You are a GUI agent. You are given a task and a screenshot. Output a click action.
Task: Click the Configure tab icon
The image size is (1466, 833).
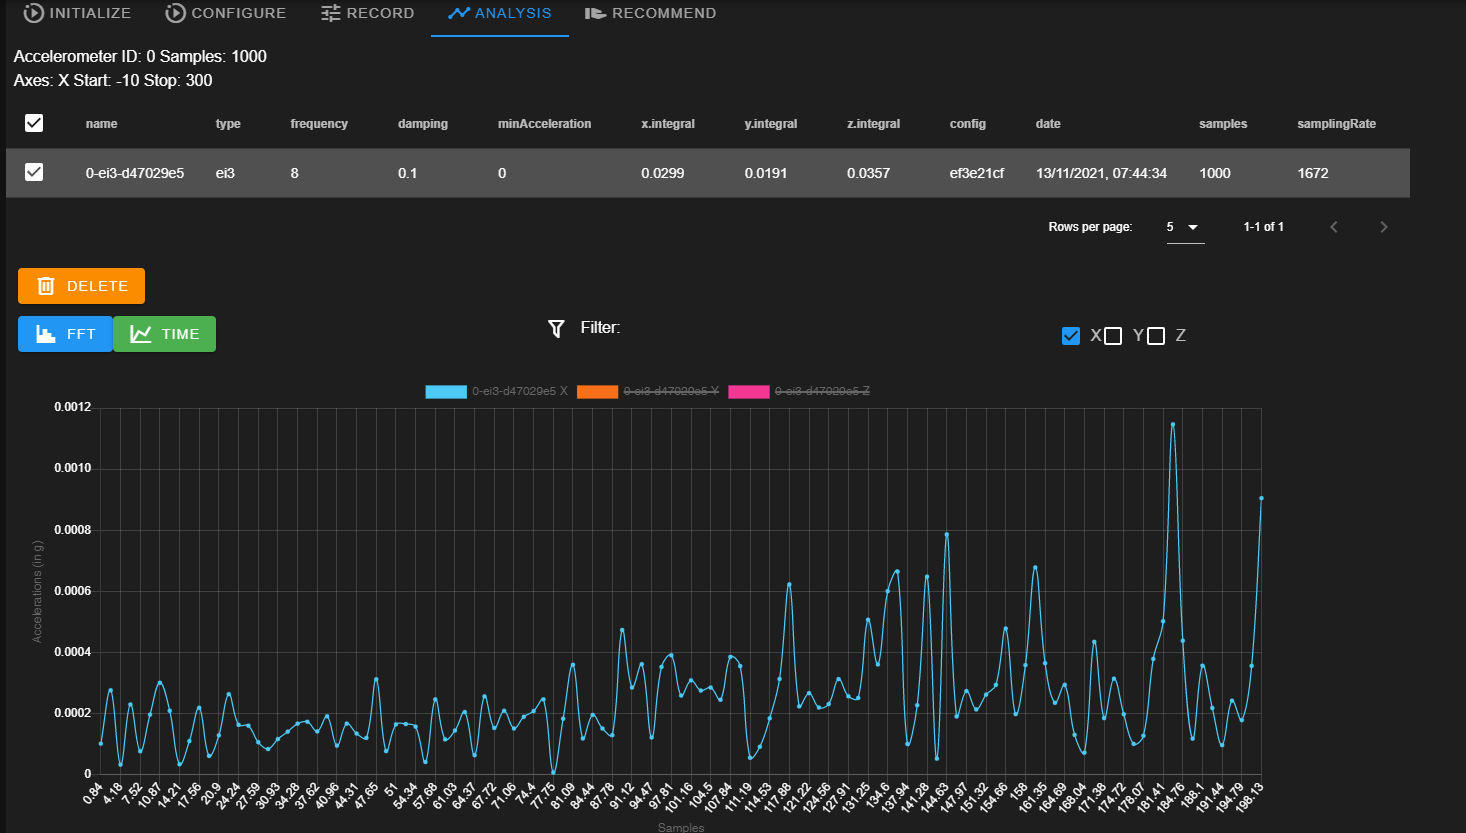click(x=176, y=13)
